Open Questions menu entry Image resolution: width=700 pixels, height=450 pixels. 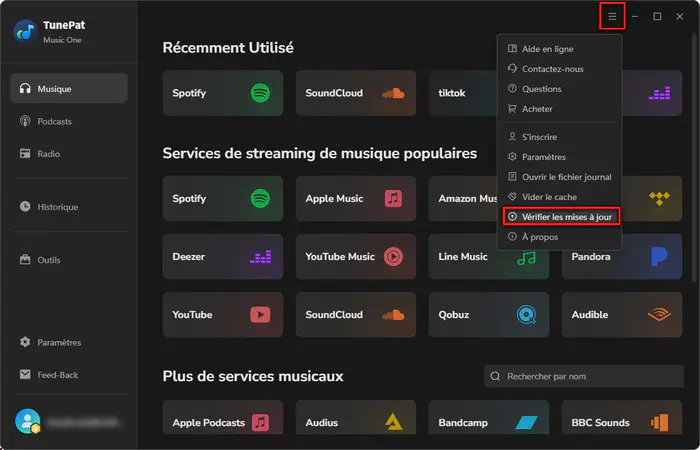[x=559, y=89]
